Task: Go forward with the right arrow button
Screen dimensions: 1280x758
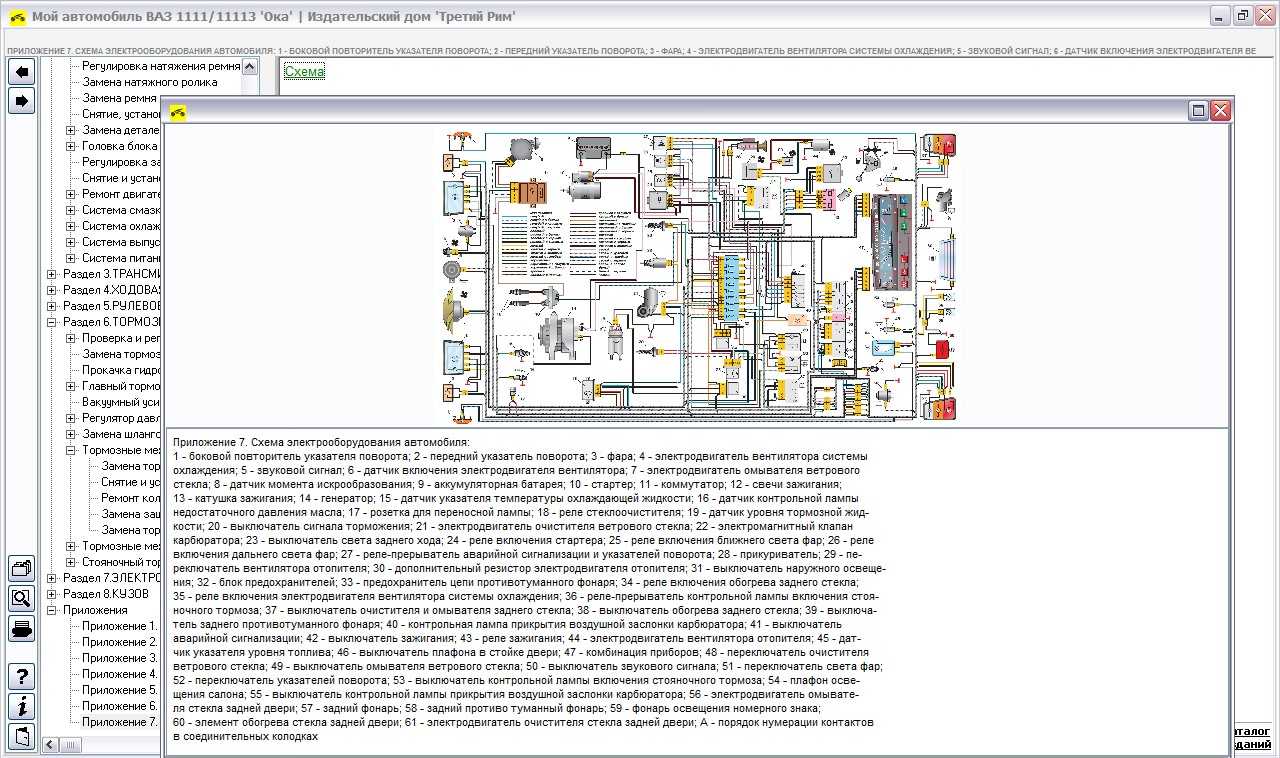Action: 21,100
